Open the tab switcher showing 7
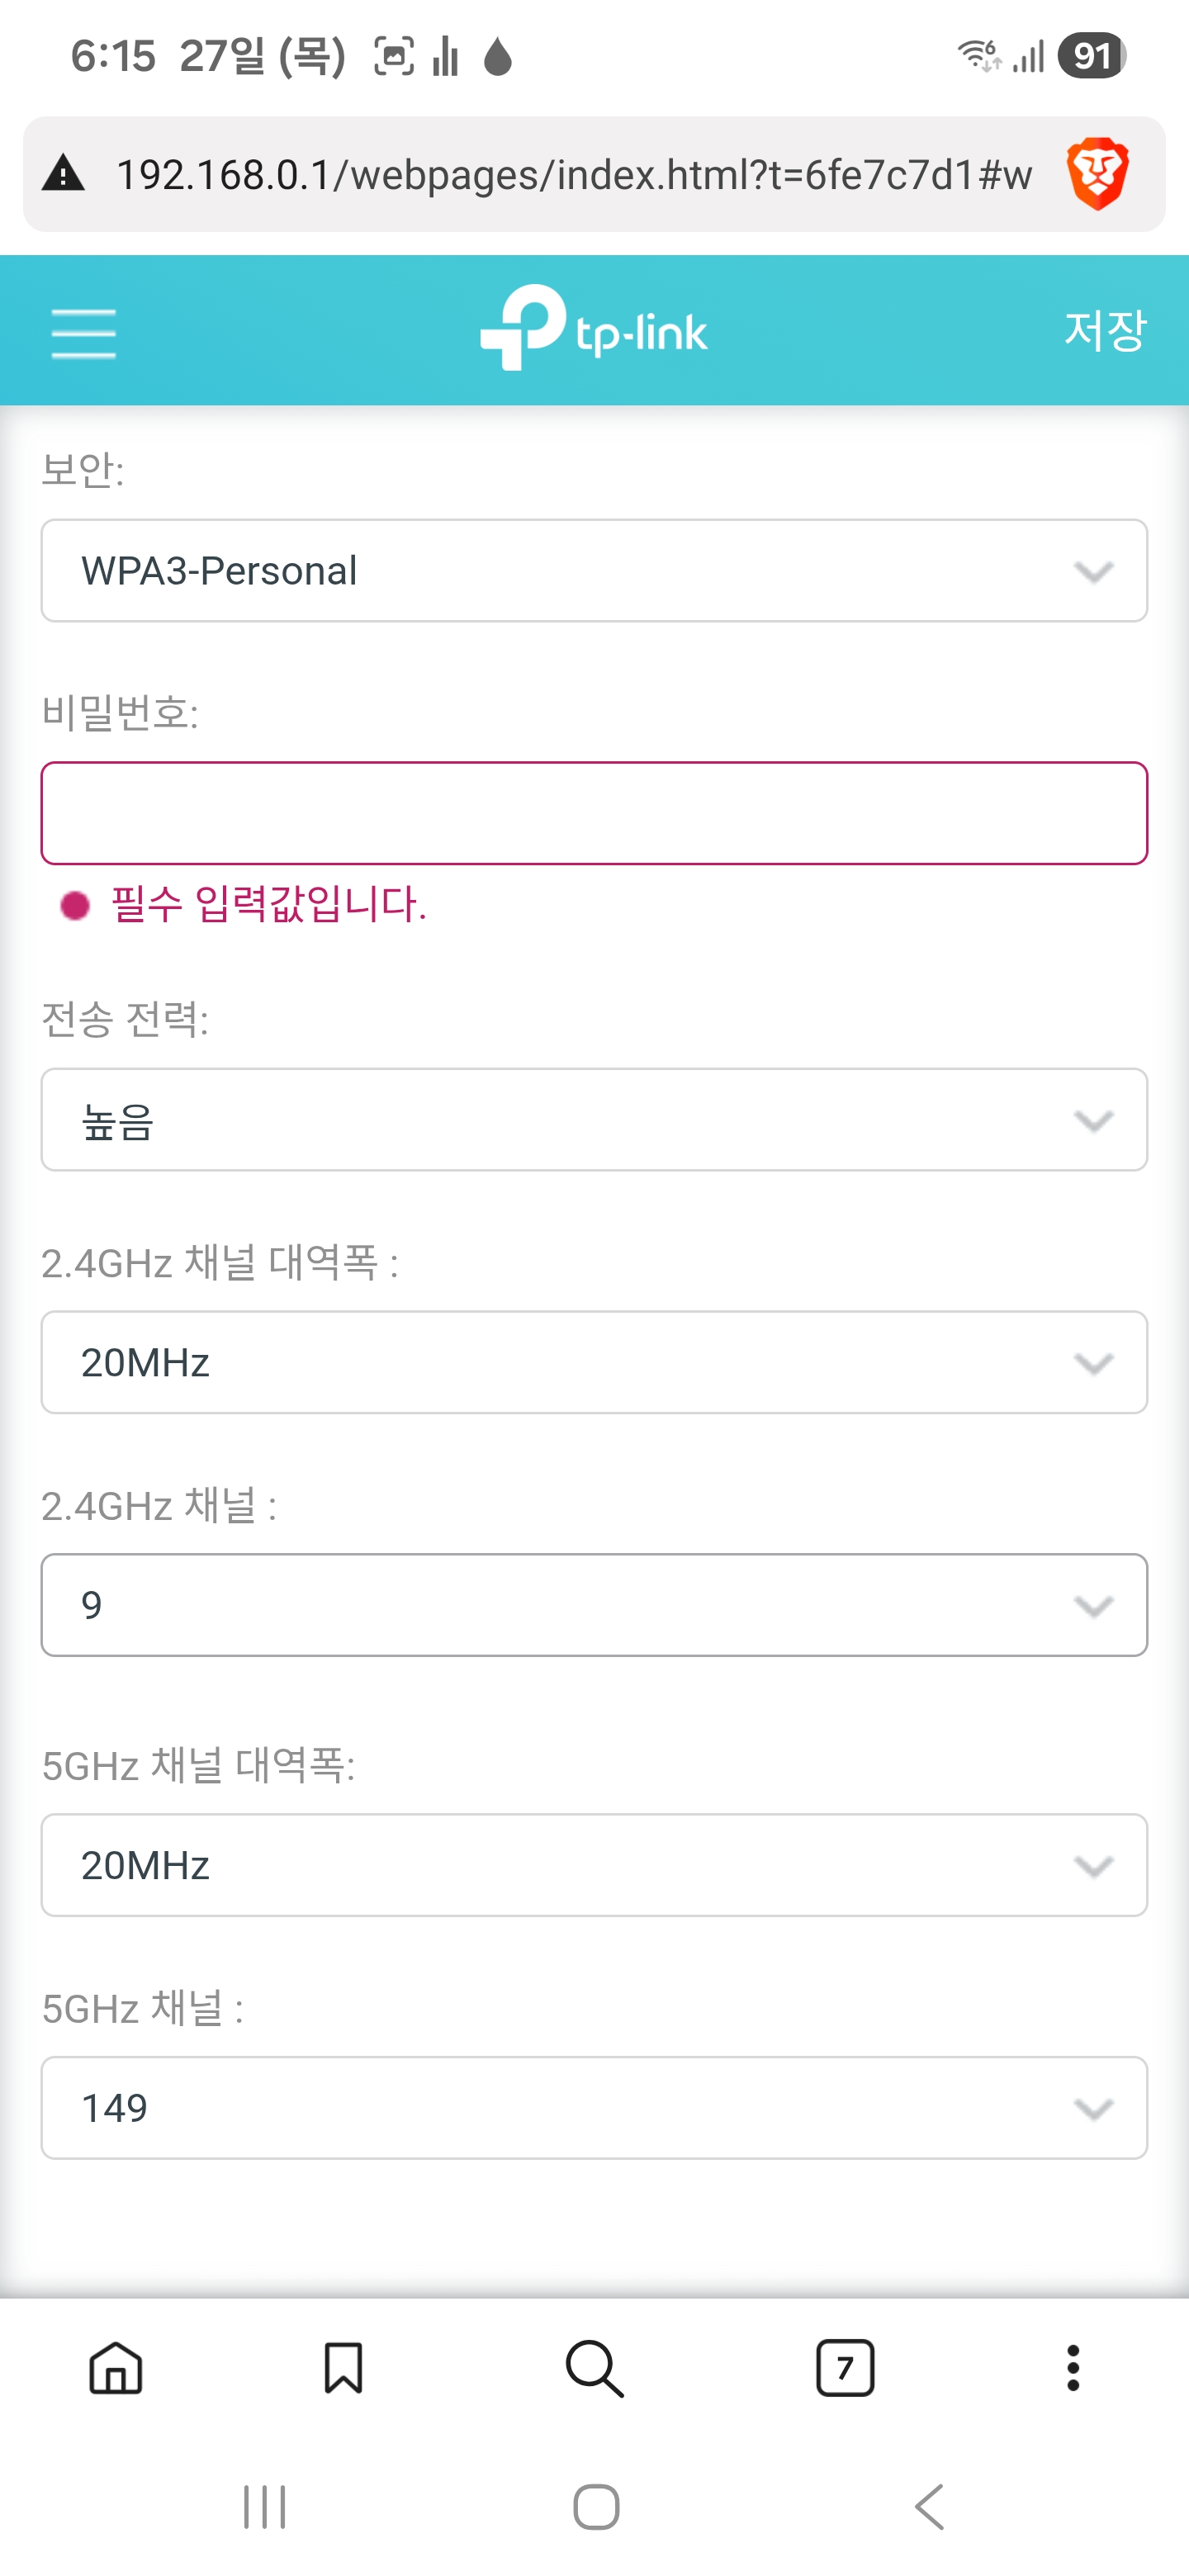The width and height of the screenshot is (1189, 2576). point(845,2368)
